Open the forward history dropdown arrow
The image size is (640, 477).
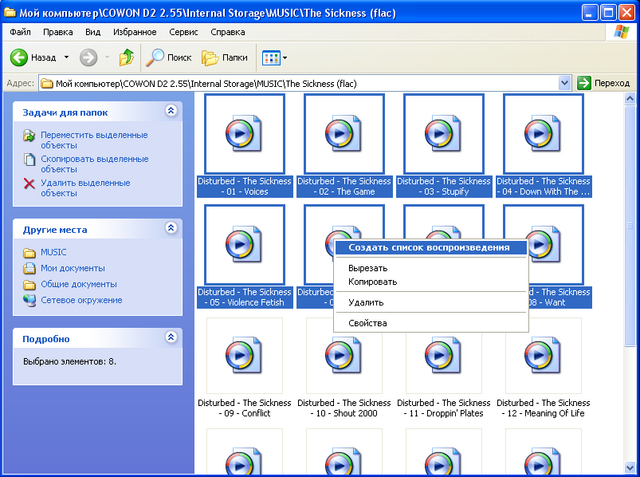coord(107,58)
